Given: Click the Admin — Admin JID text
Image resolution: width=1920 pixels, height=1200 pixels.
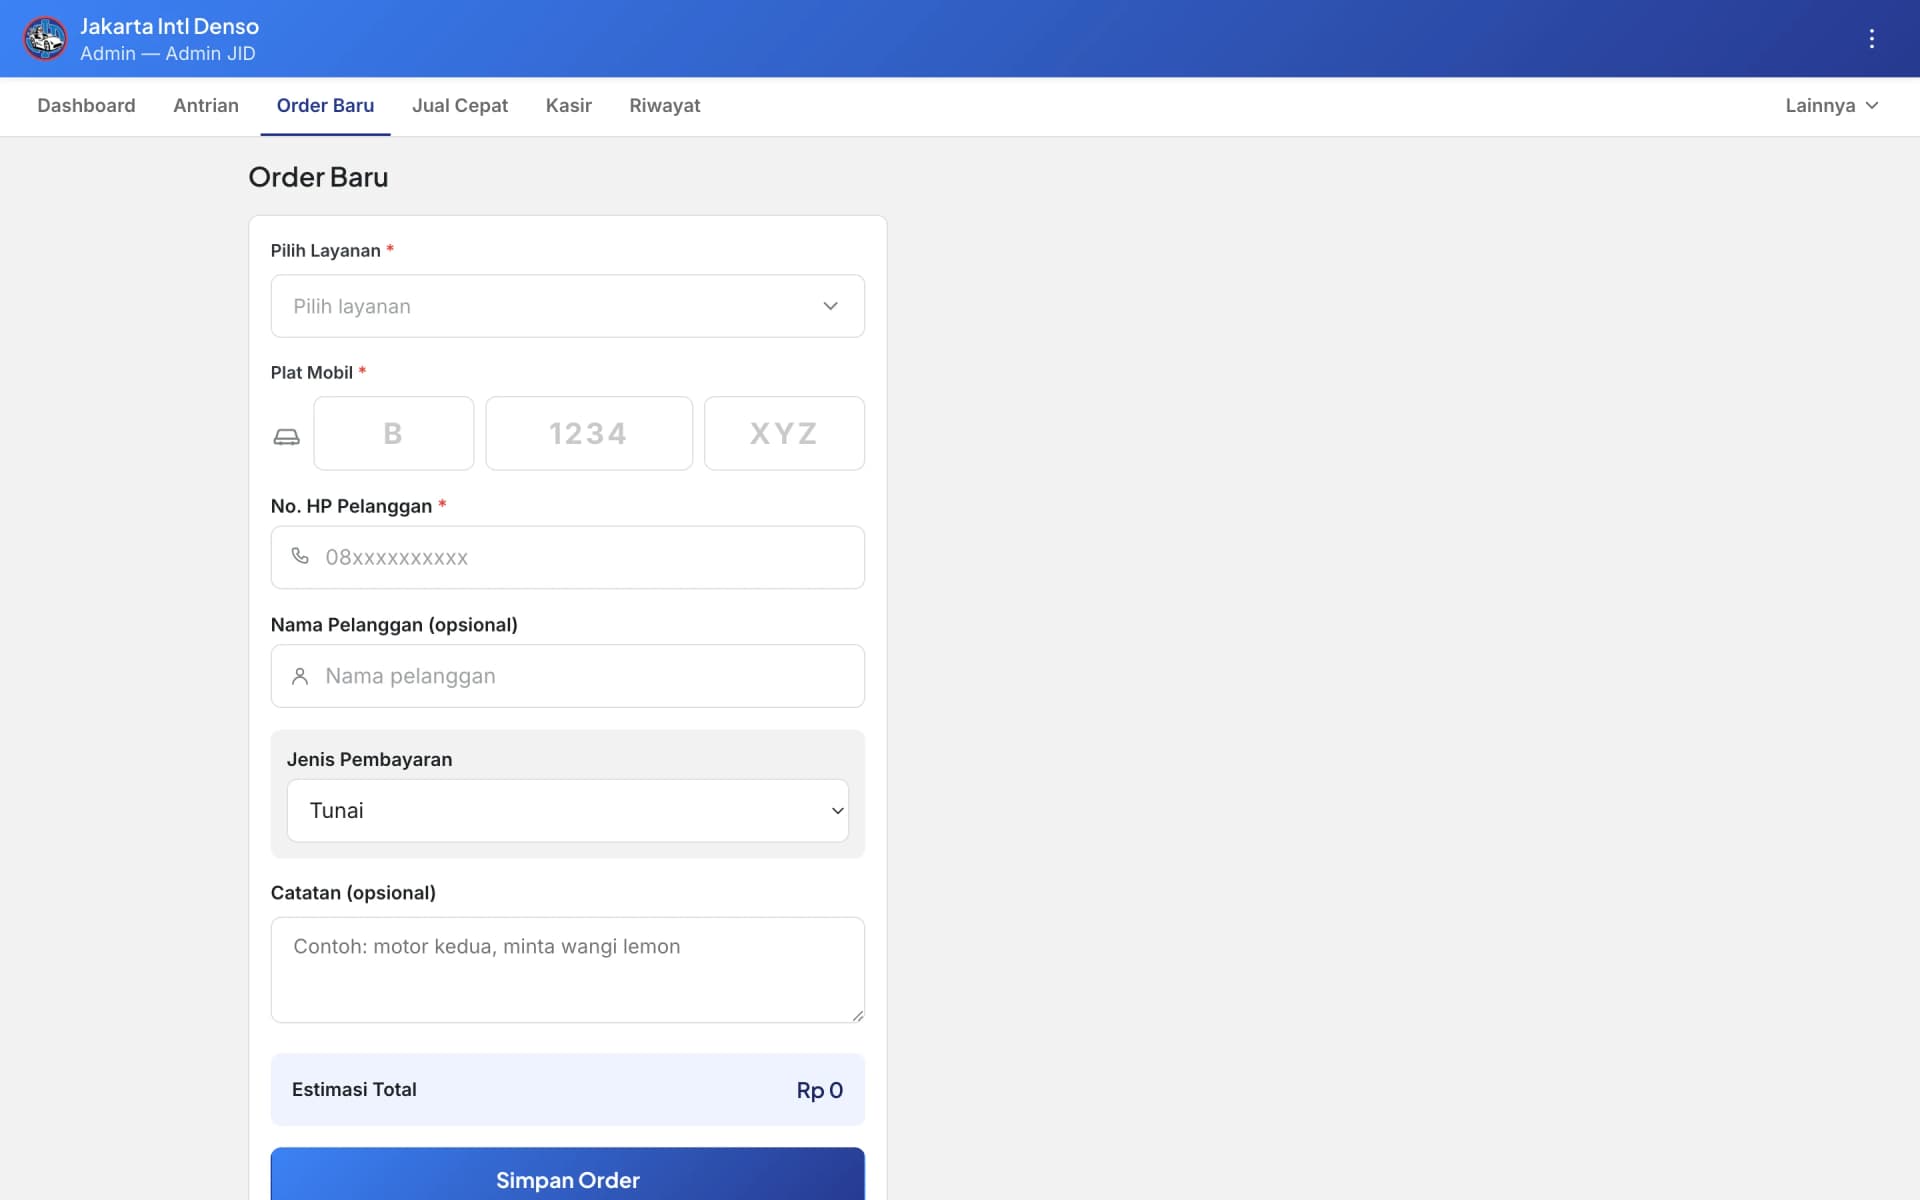Looking at the screenshot, I should tap(168, 54).
